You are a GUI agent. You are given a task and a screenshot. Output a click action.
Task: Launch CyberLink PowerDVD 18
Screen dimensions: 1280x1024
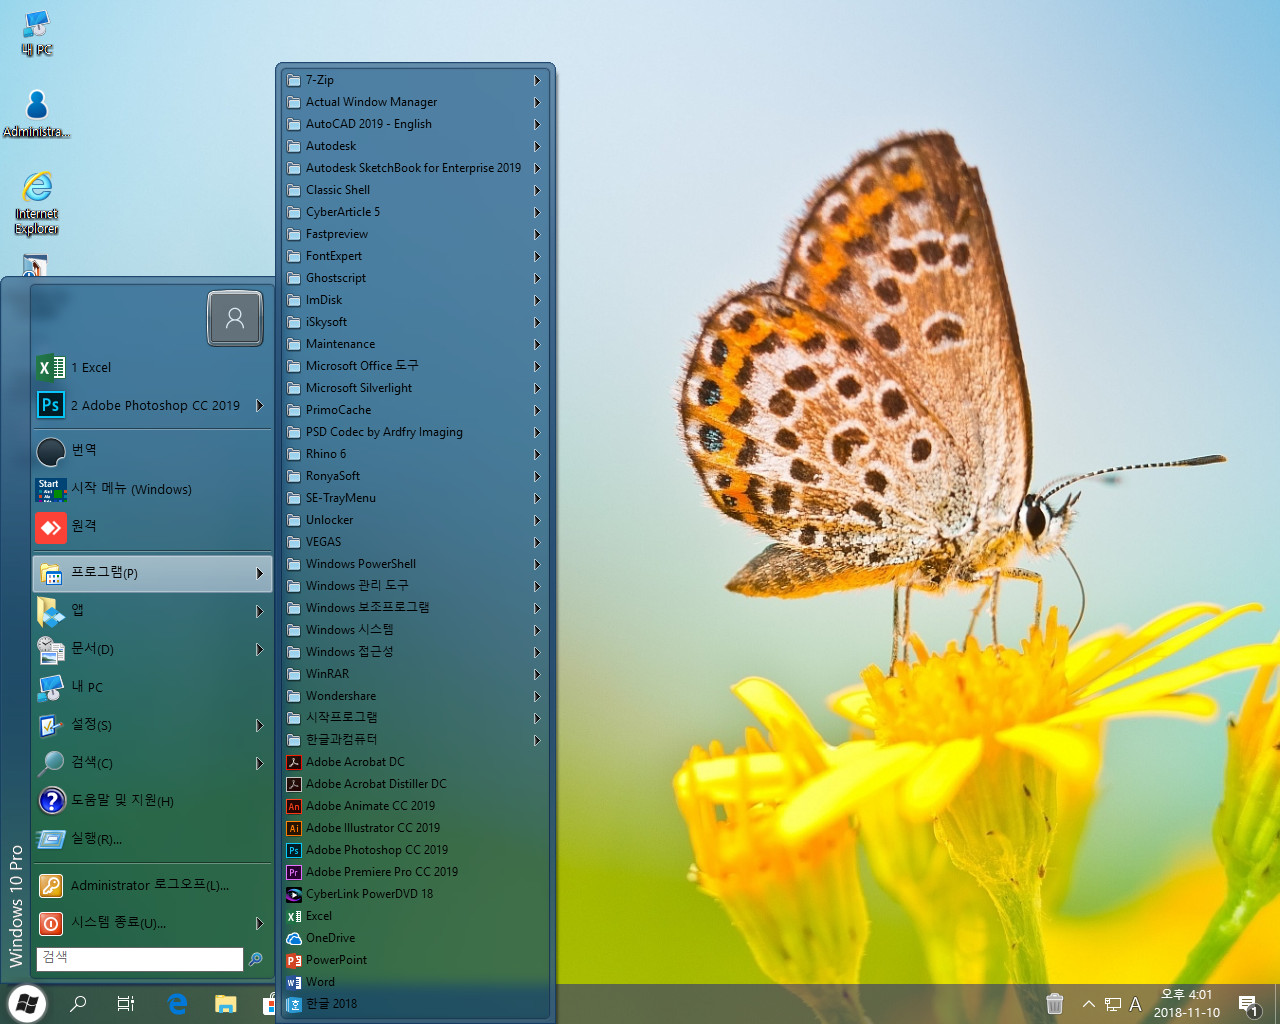[x=414, y=894]
